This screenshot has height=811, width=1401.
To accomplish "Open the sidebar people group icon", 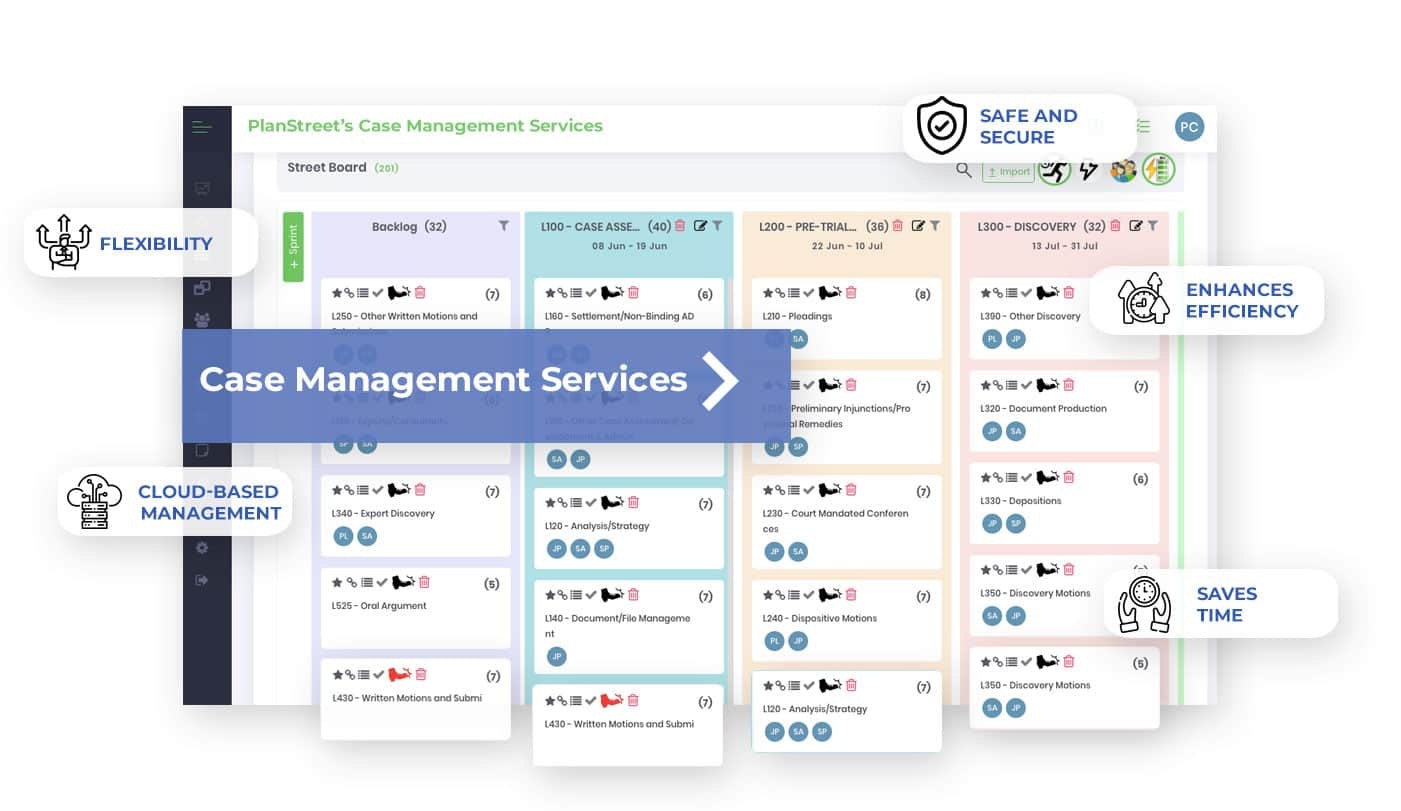I will [202, 320].
